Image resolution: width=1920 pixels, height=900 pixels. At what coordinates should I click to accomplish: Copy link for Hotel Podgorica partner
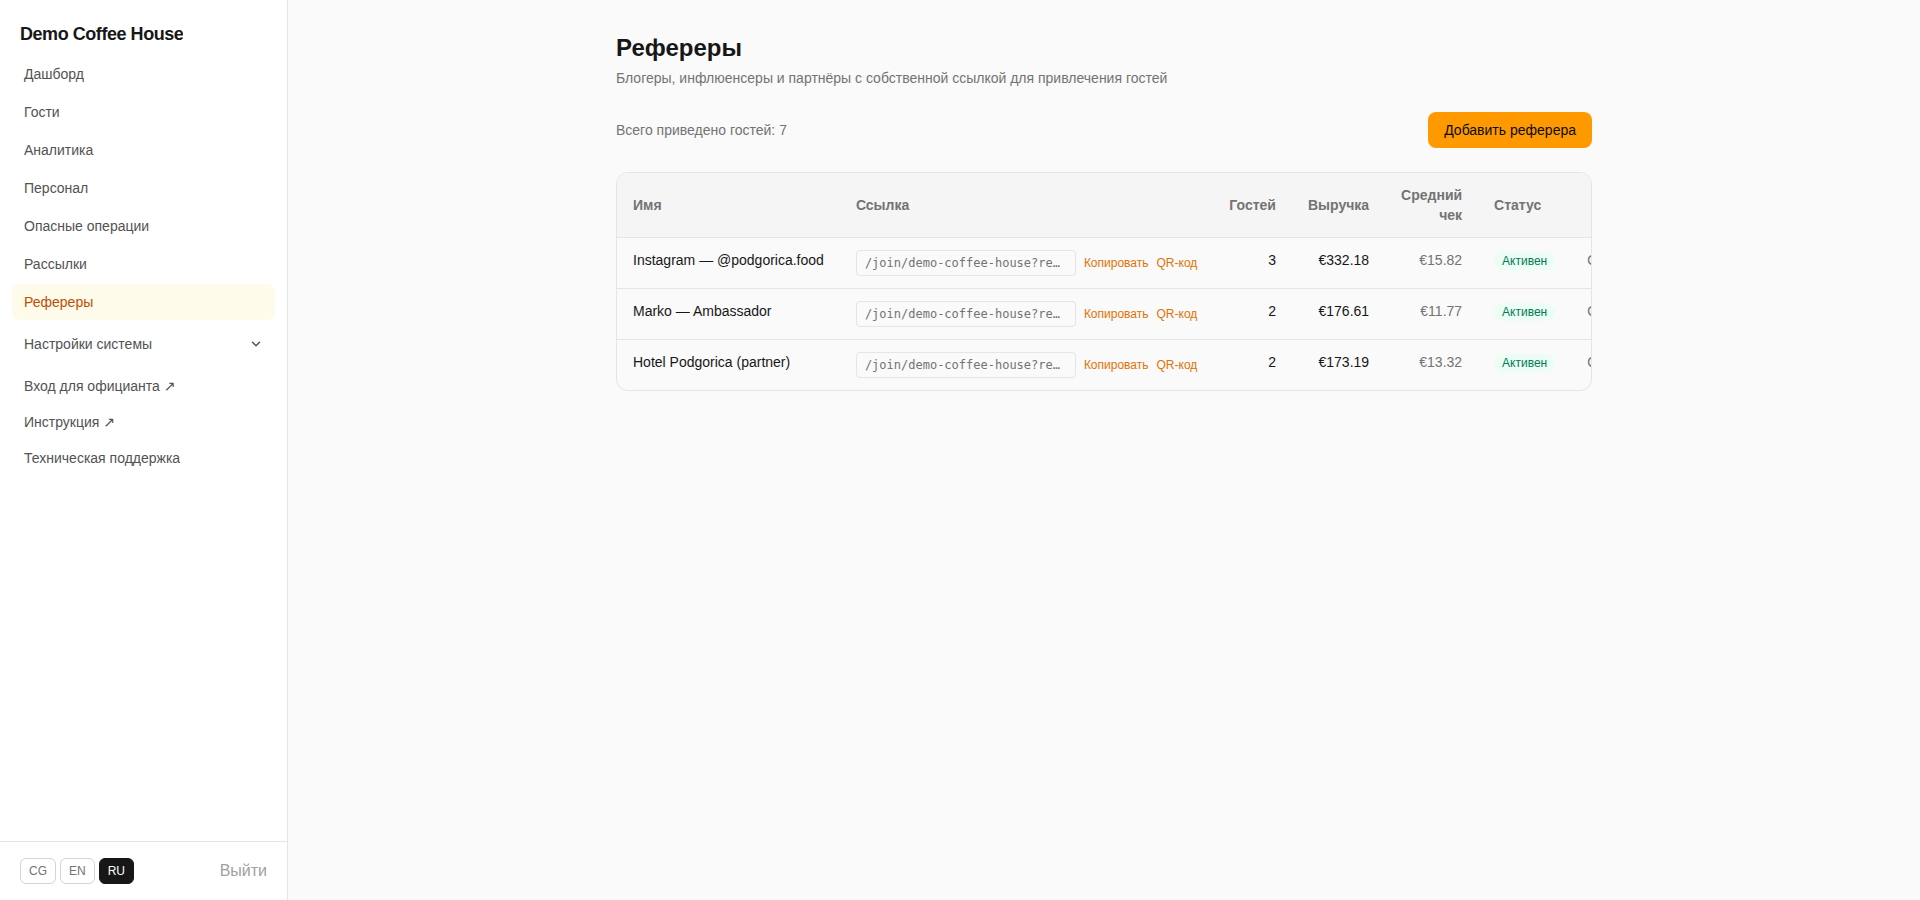[x=1116, y=365]
